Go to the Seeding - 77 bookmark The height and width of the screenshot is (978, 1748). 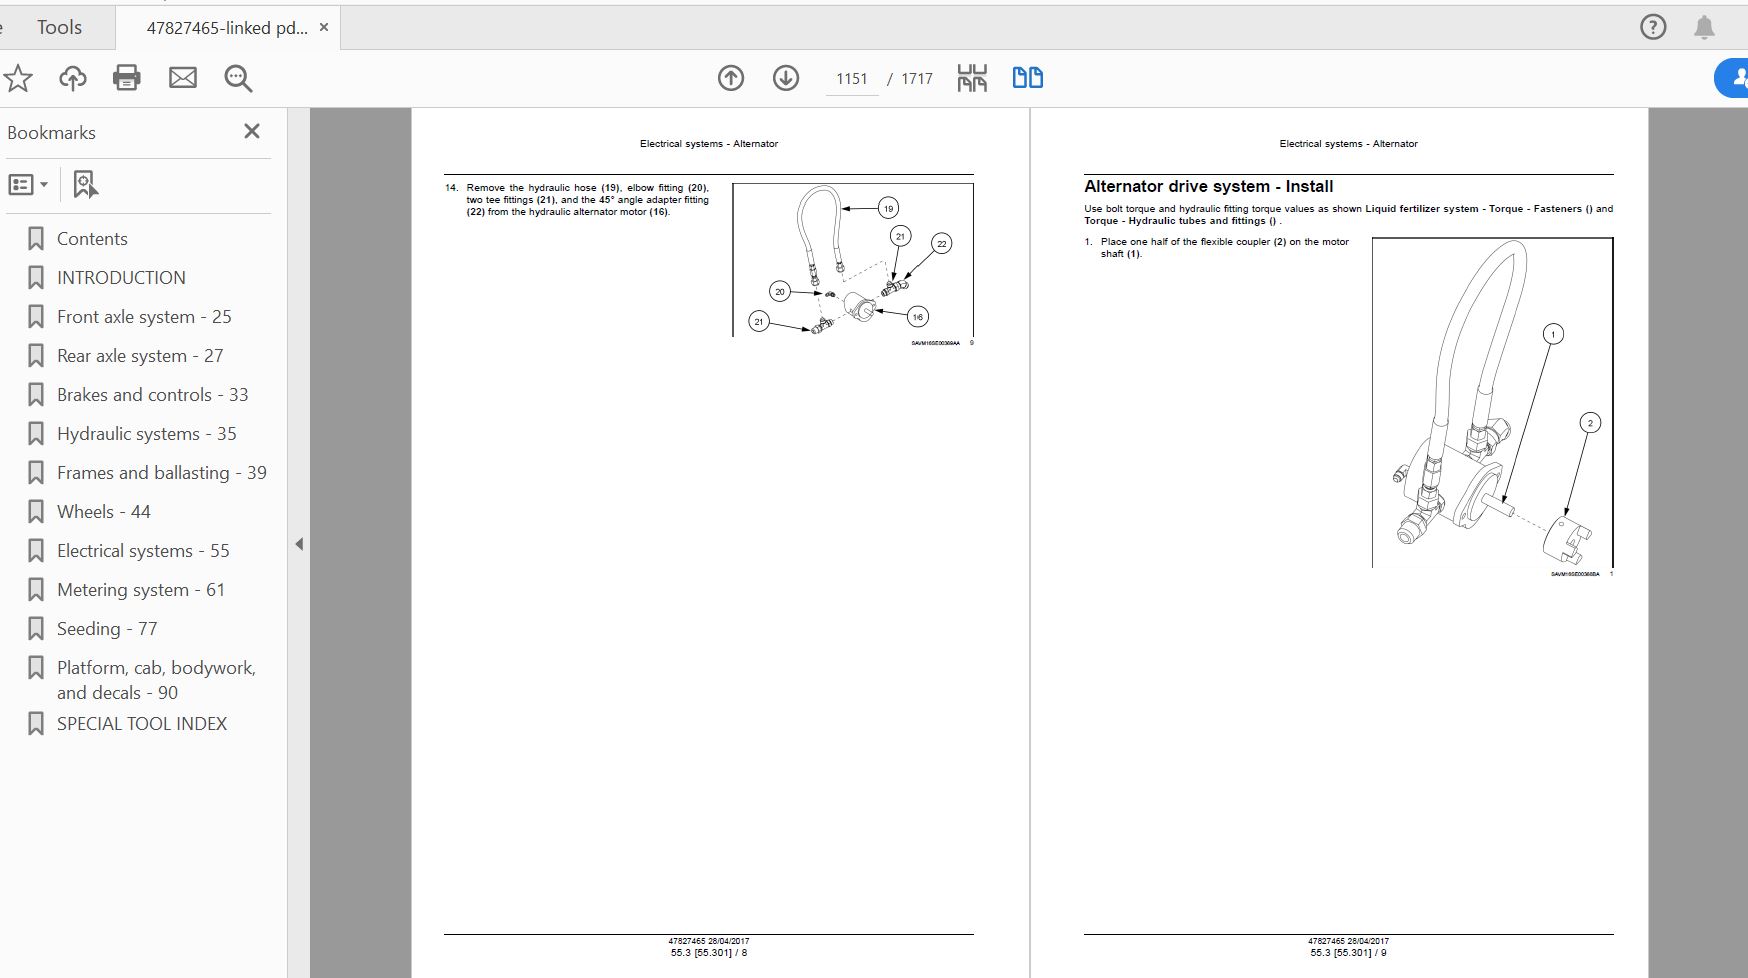[107, 628]
